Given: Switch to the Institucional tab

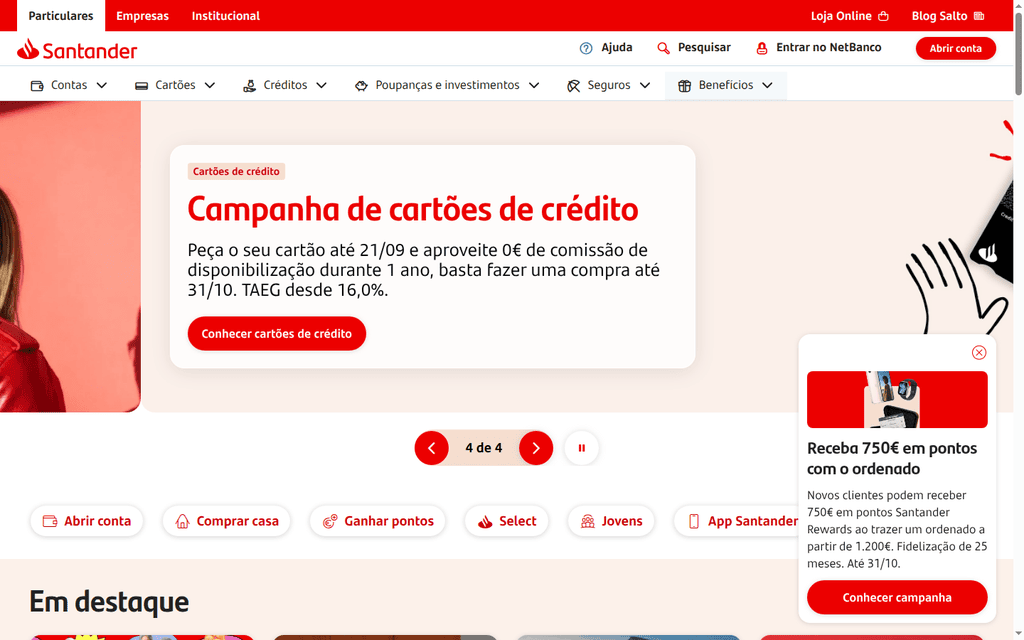Looking at the screenshot, I should point(225,16).
